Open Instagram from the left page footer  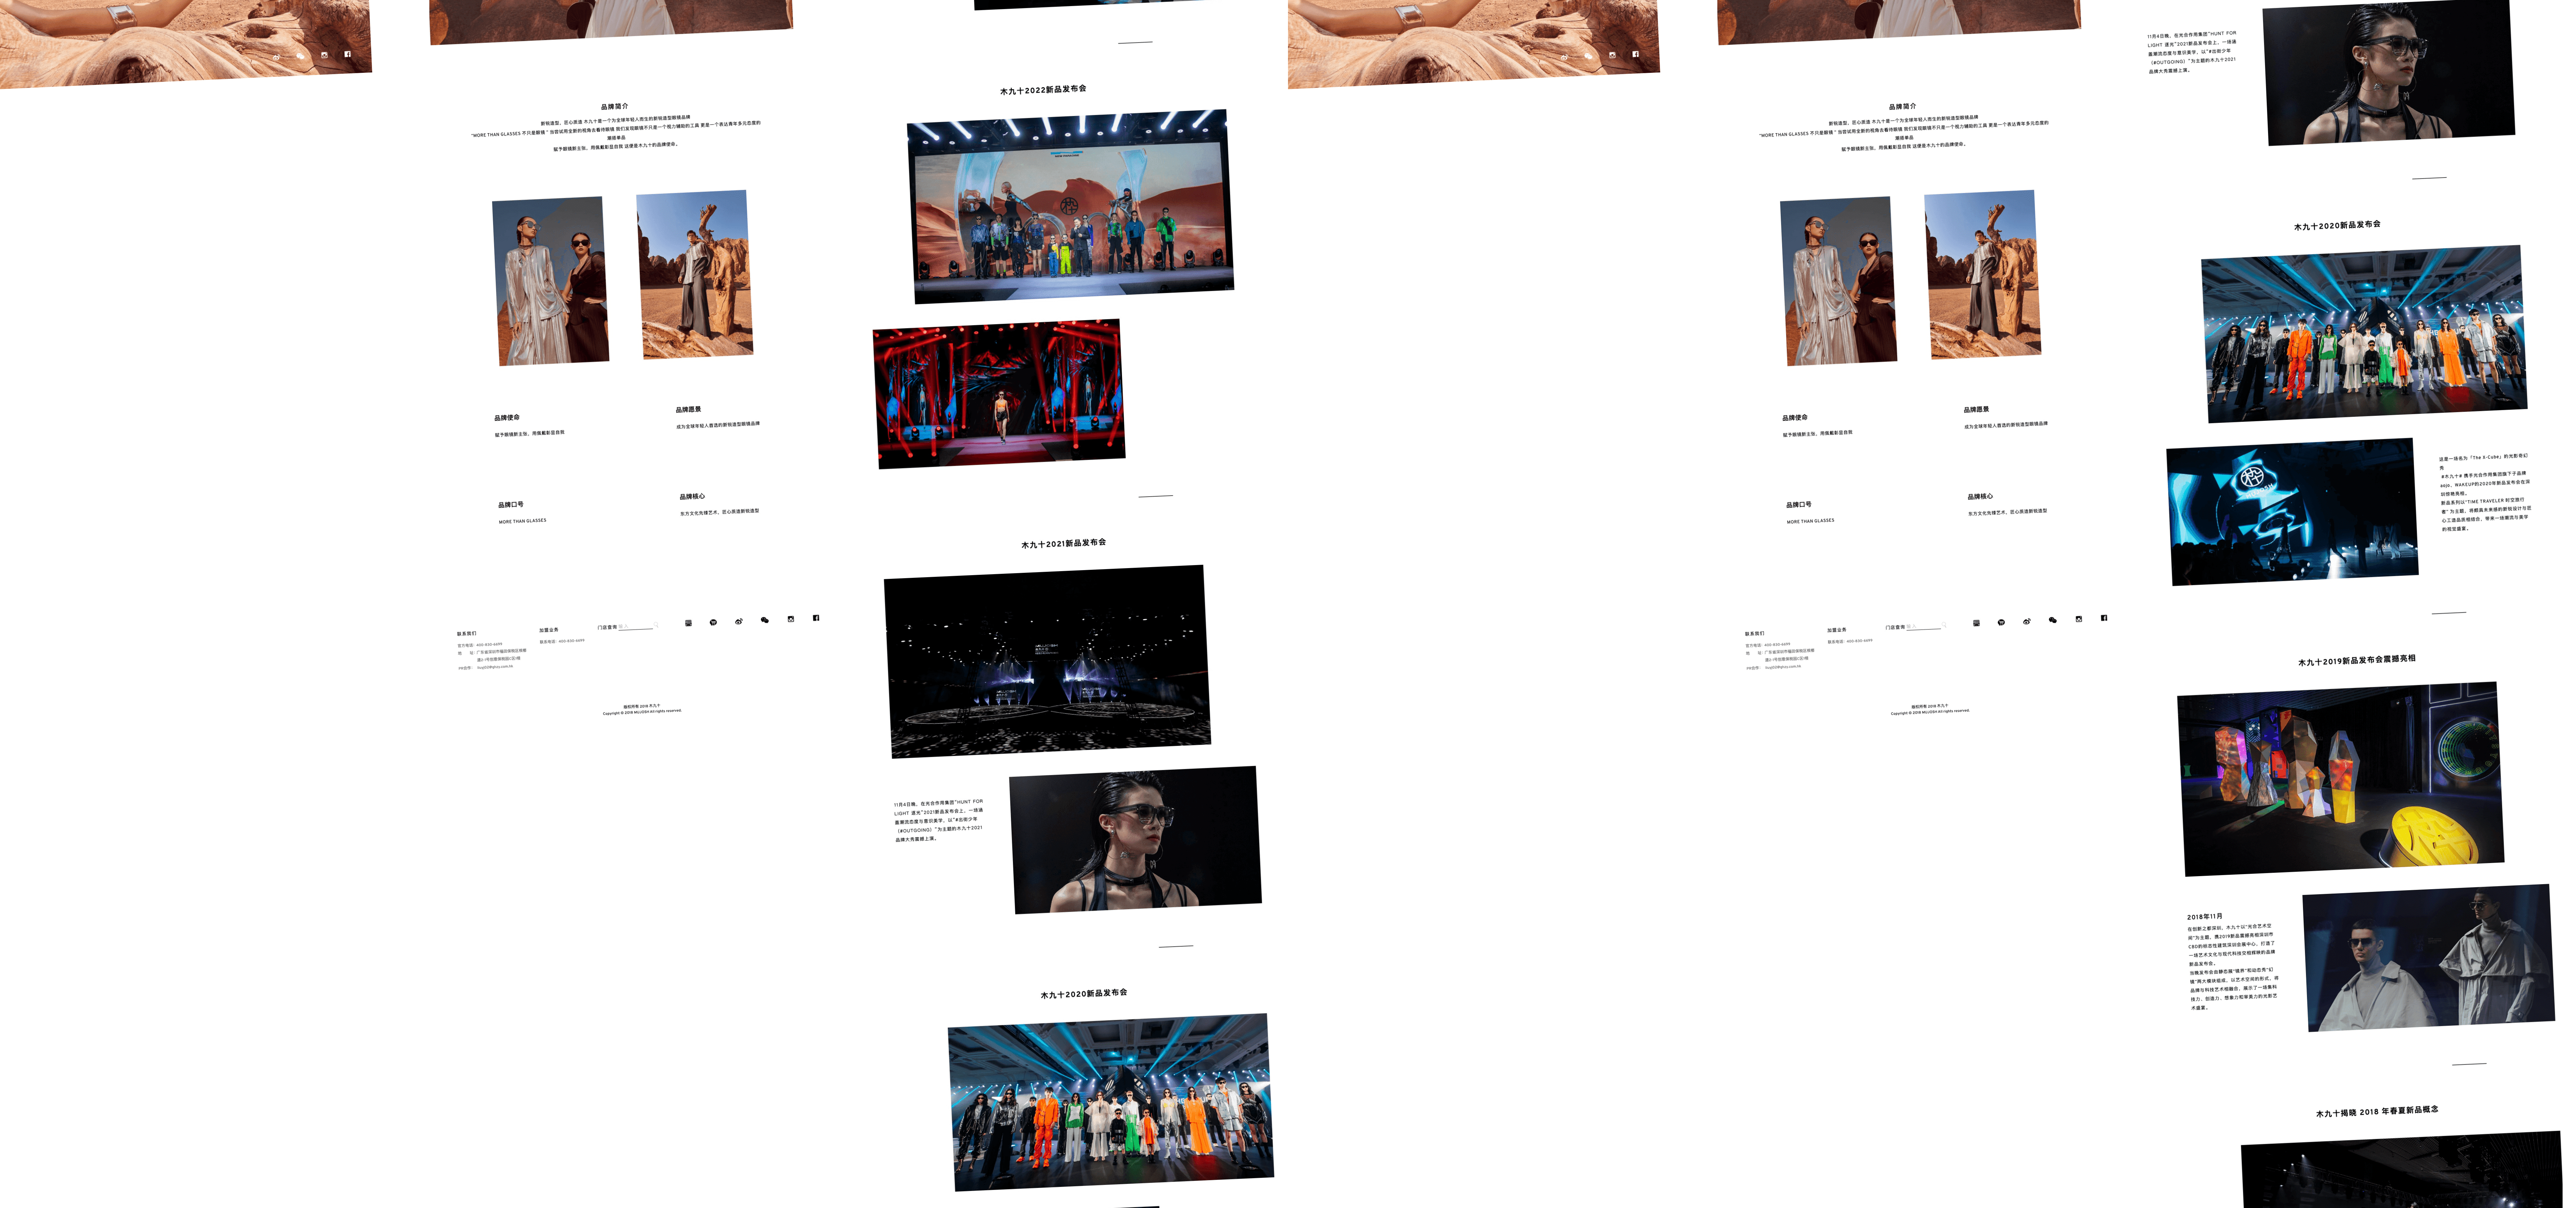pyautogui.click(x=791, y=619)
